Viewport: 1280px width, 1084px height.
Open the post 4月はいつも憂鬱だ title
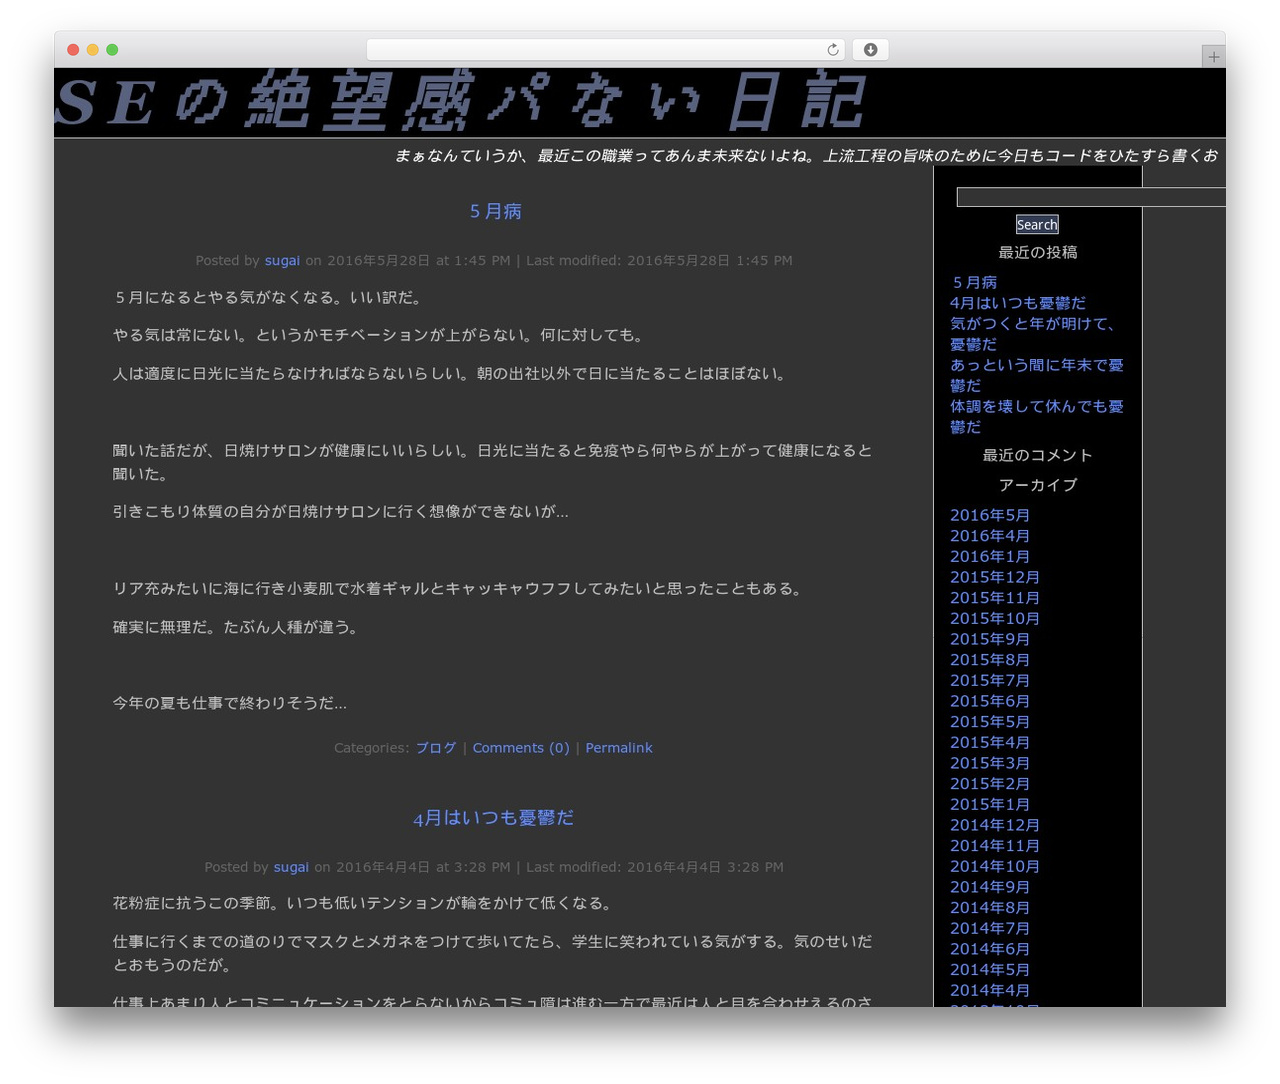(494, 818)
